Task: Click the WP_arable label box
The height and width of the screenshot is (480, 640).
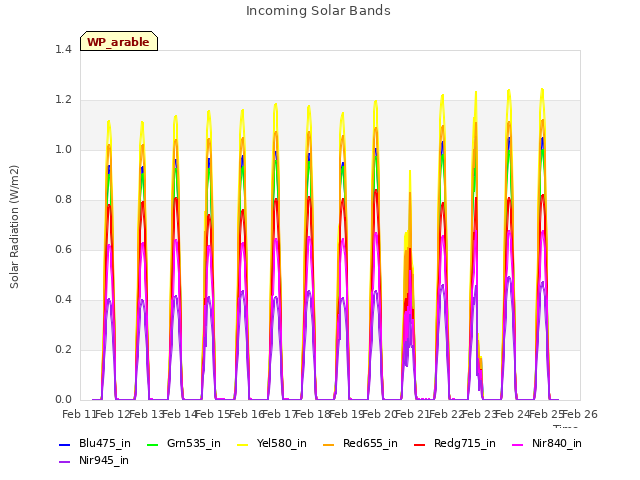Action: pyautogui.click(x=119, y=41)
